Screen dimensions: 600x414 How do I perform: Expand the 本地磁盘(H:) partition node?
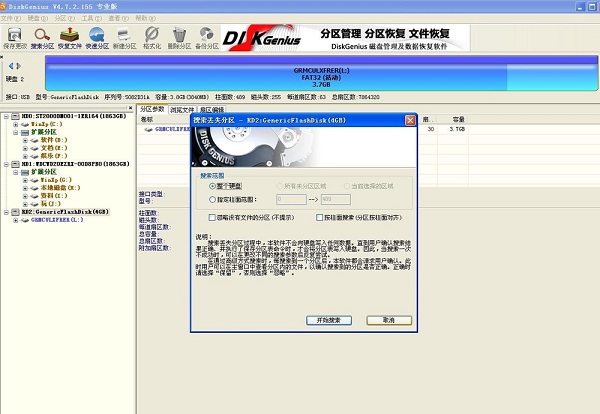tap(25, 188)
